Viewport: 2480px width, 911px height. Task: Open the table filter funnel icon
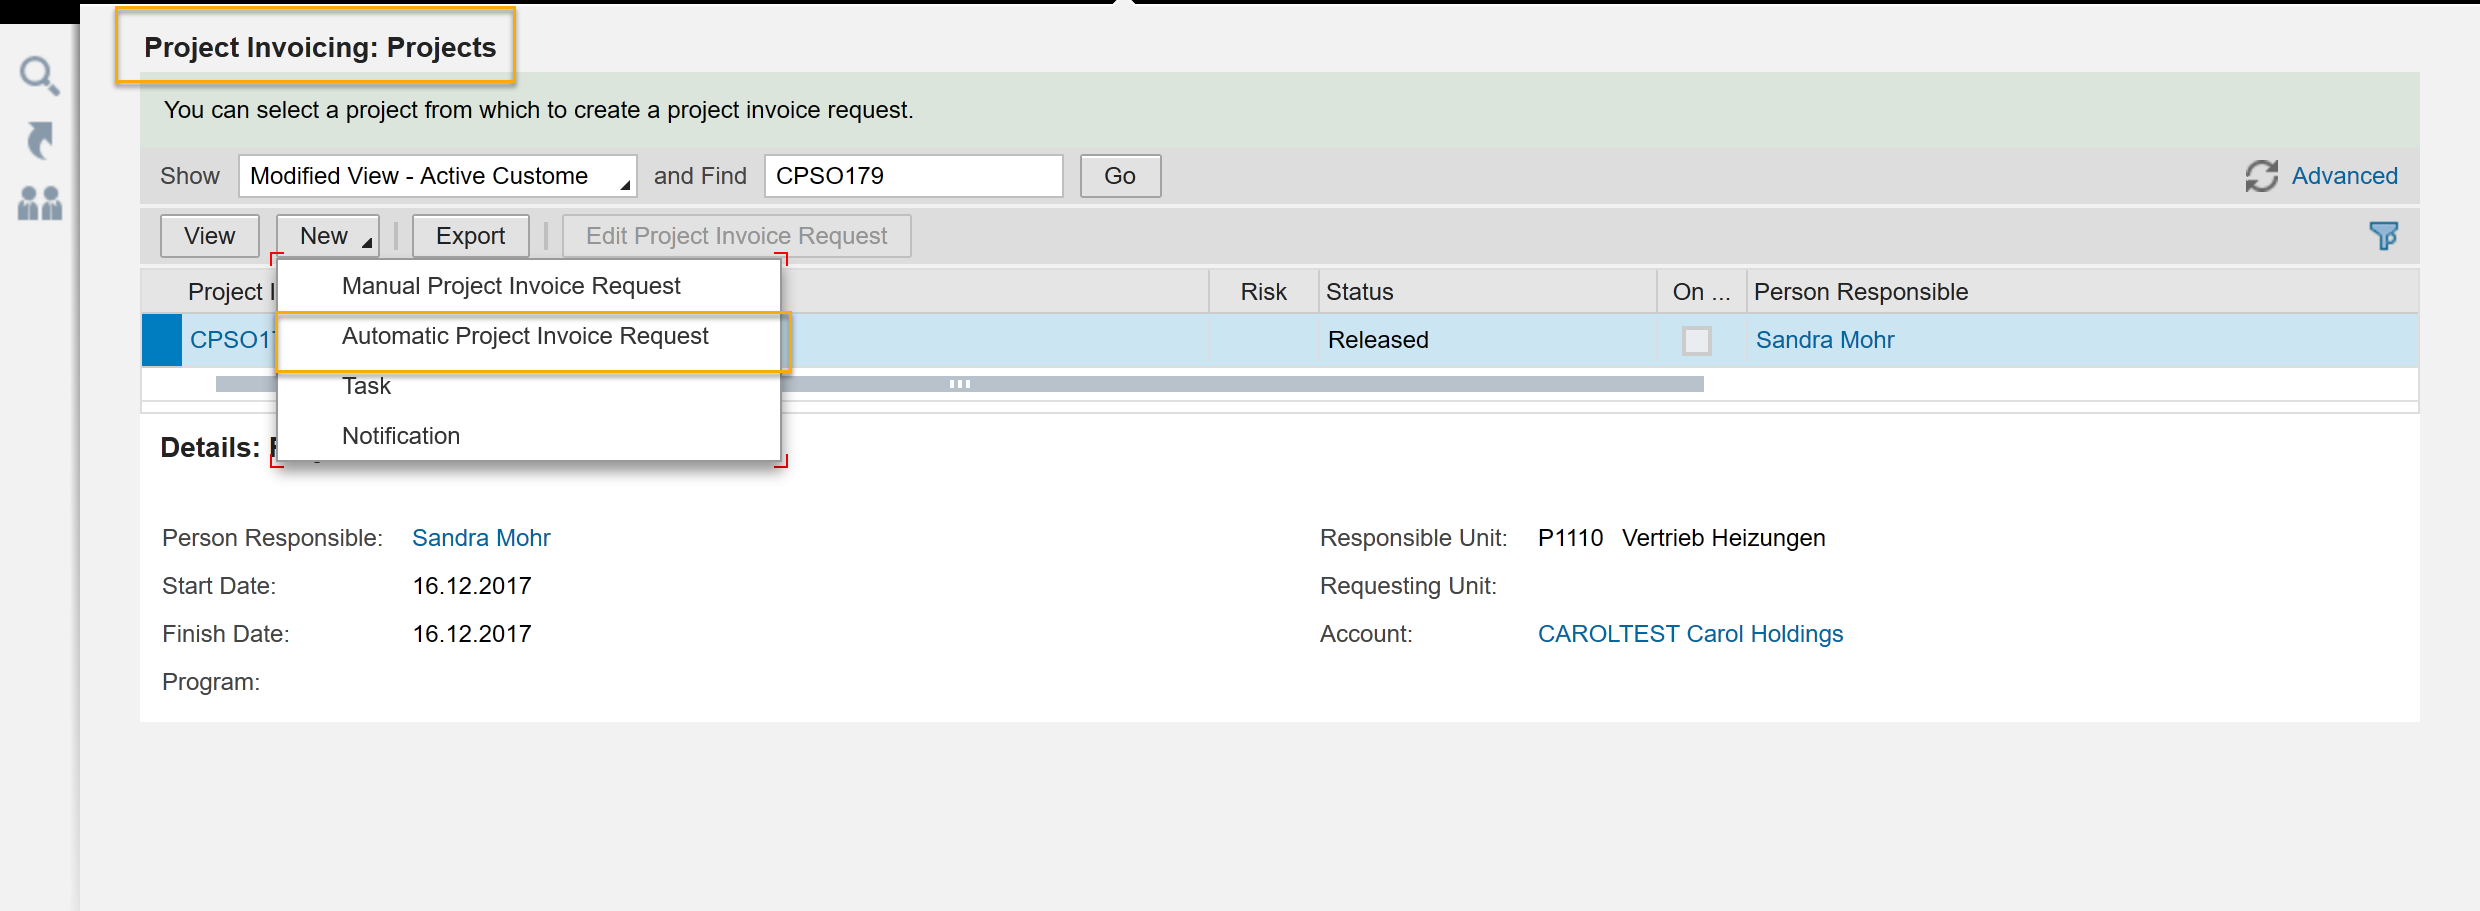(2384, 236)
